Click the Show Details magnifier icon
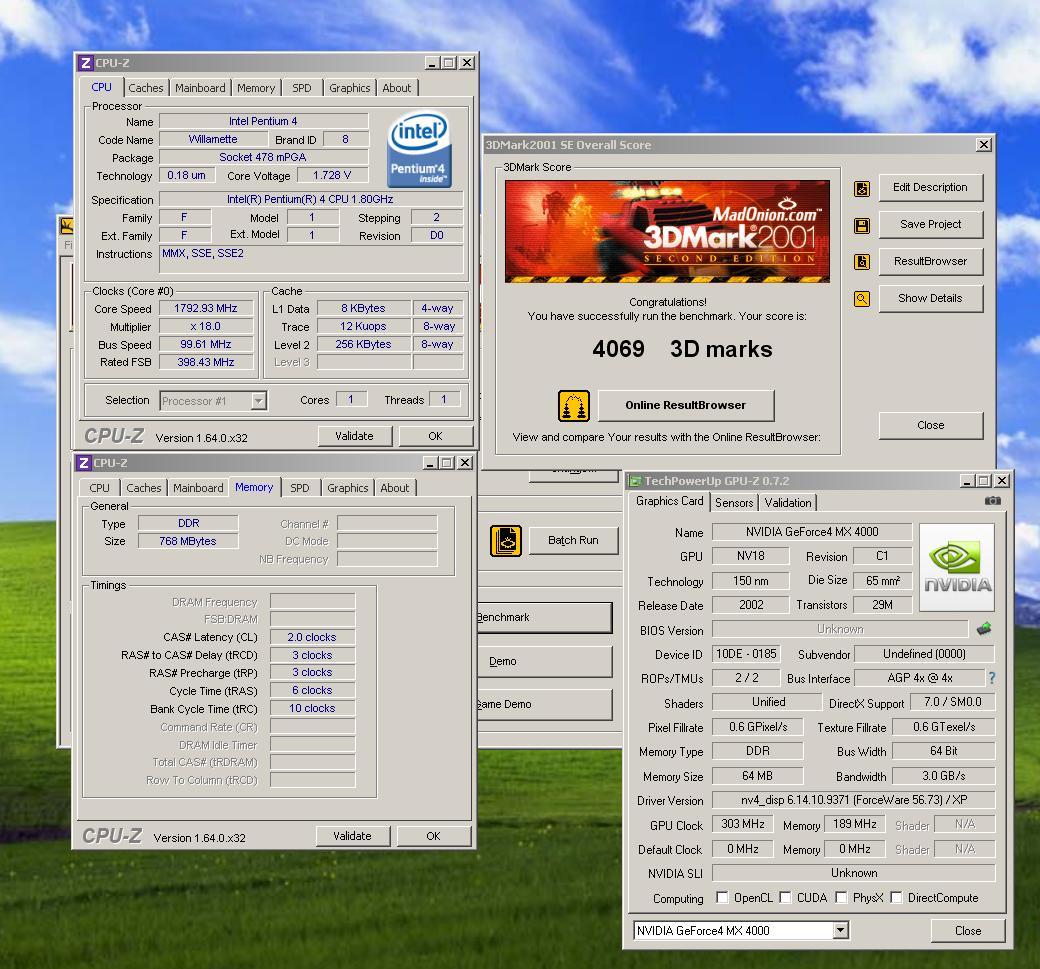1040x969 pixels. (862, 299)
